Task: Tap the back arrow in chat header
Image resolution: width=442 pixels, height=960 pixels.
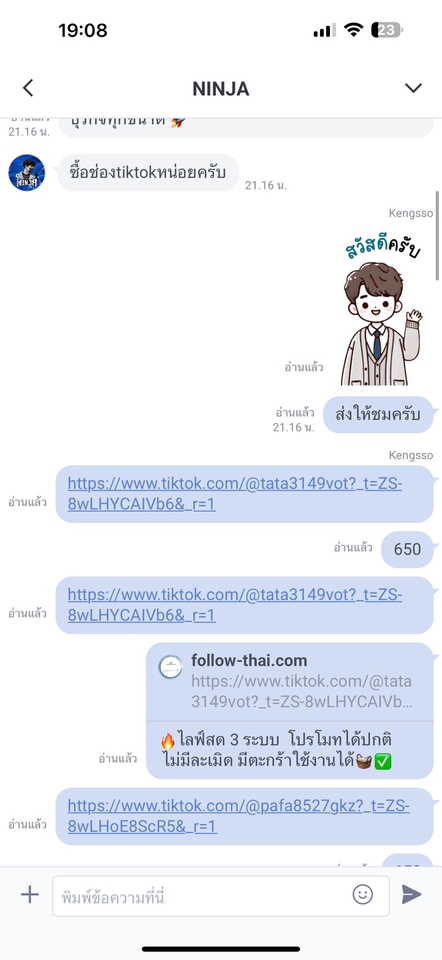Action: (x=28, y=88)
